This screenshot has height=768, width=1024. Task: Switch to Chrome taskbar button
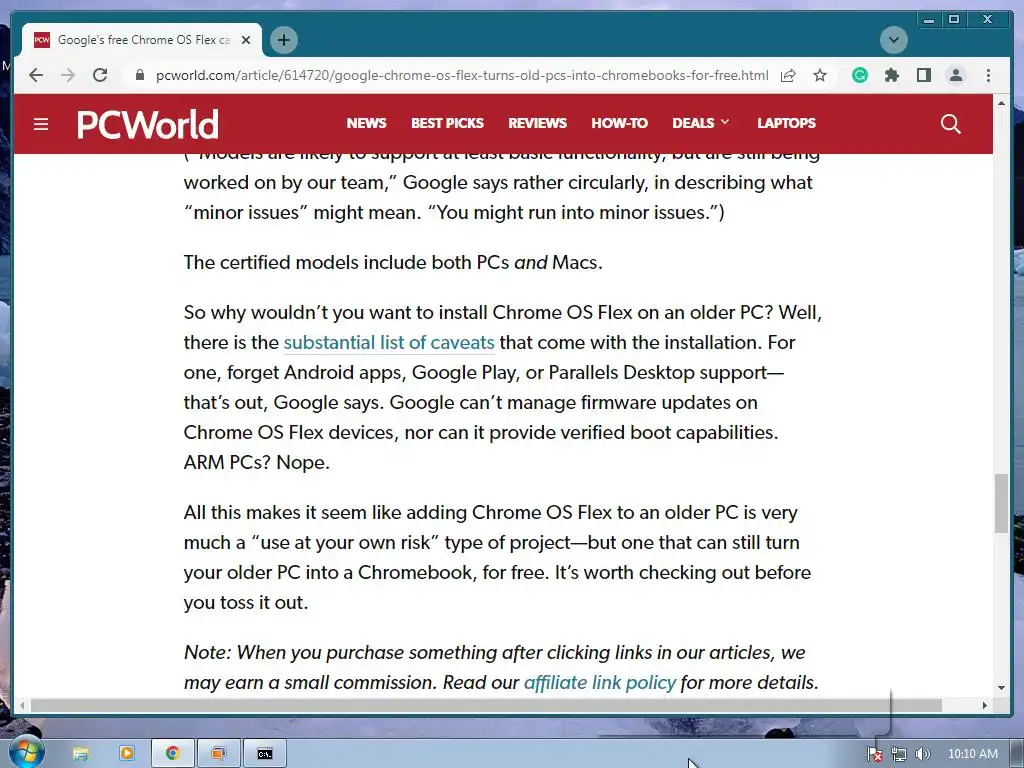172,754
